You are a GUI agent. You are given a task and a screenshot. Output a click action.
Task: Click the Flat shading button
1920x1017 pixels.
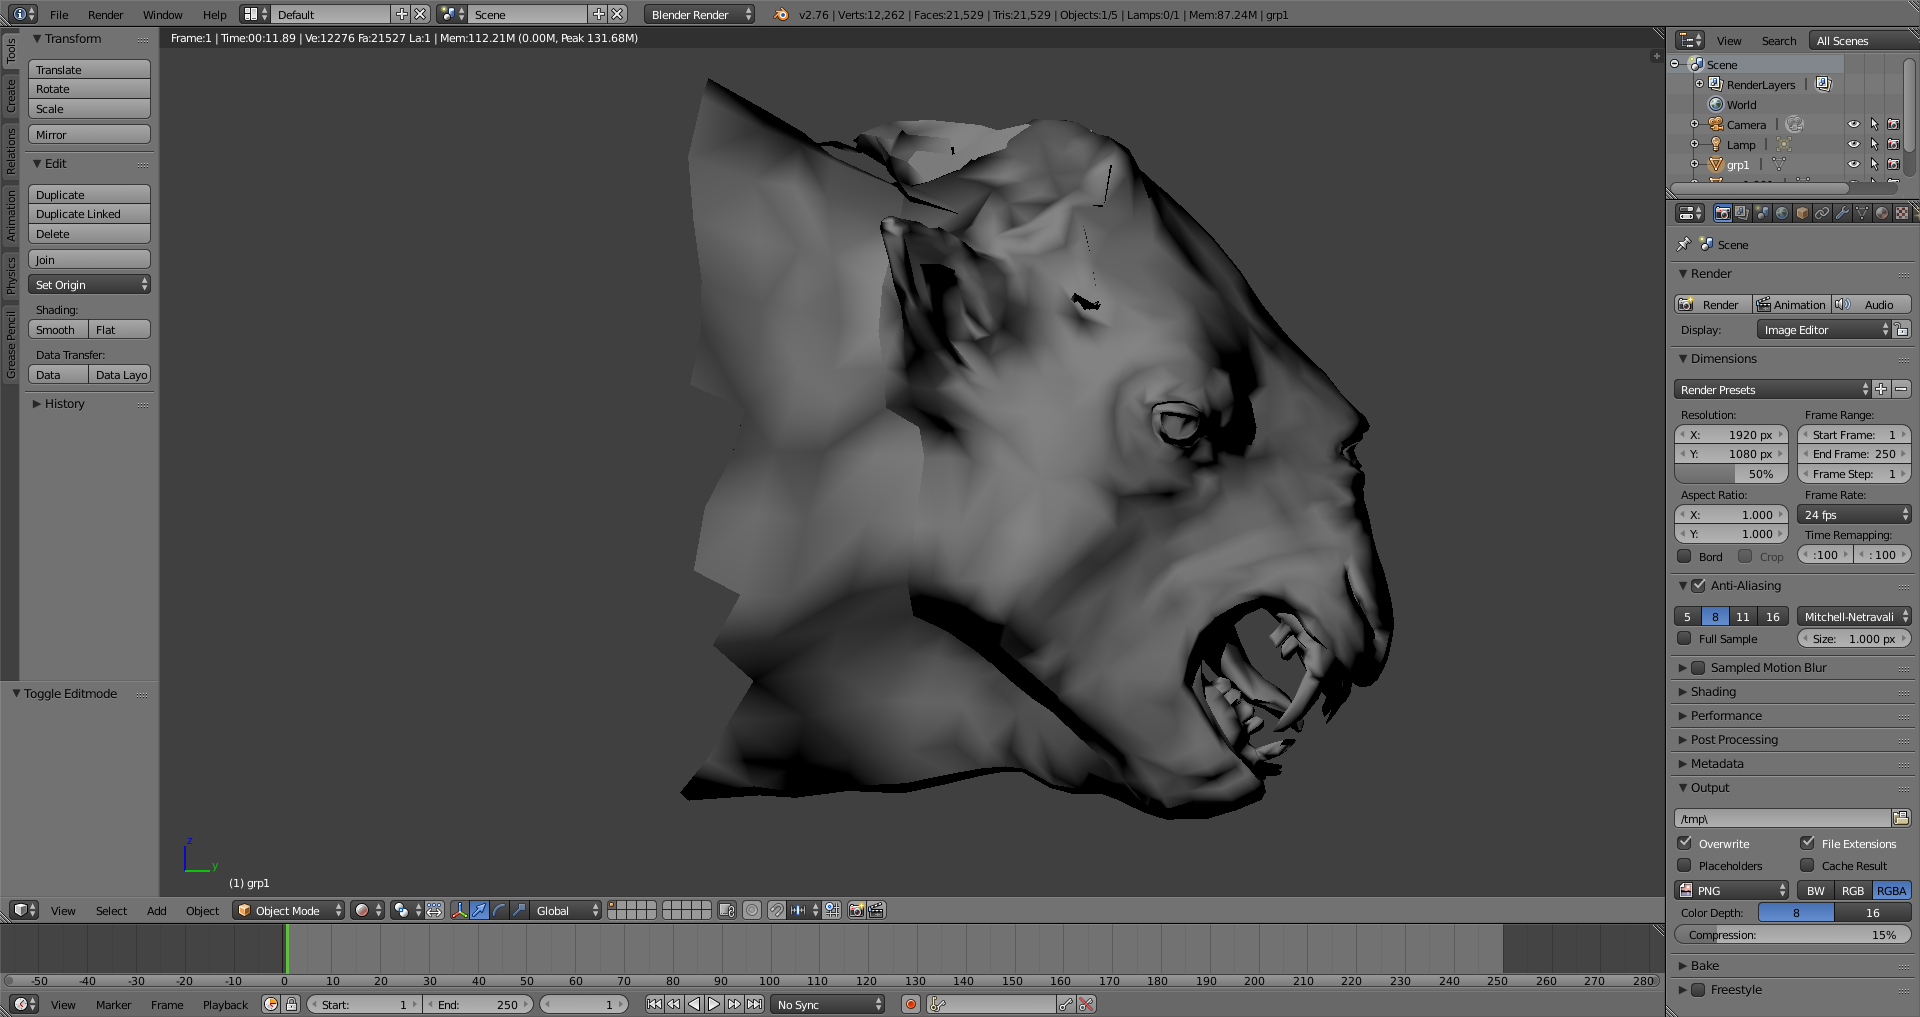120,329
